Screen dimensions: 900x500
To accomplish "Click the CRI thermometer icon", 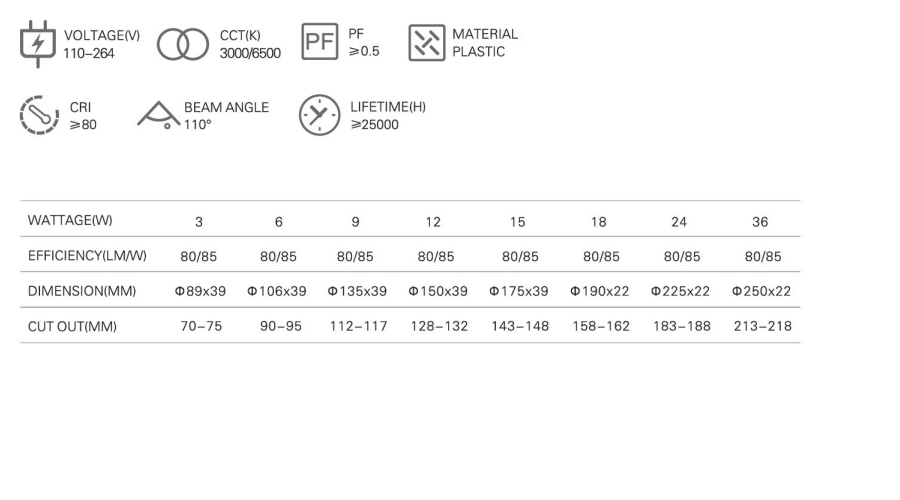I will (39, 116).
